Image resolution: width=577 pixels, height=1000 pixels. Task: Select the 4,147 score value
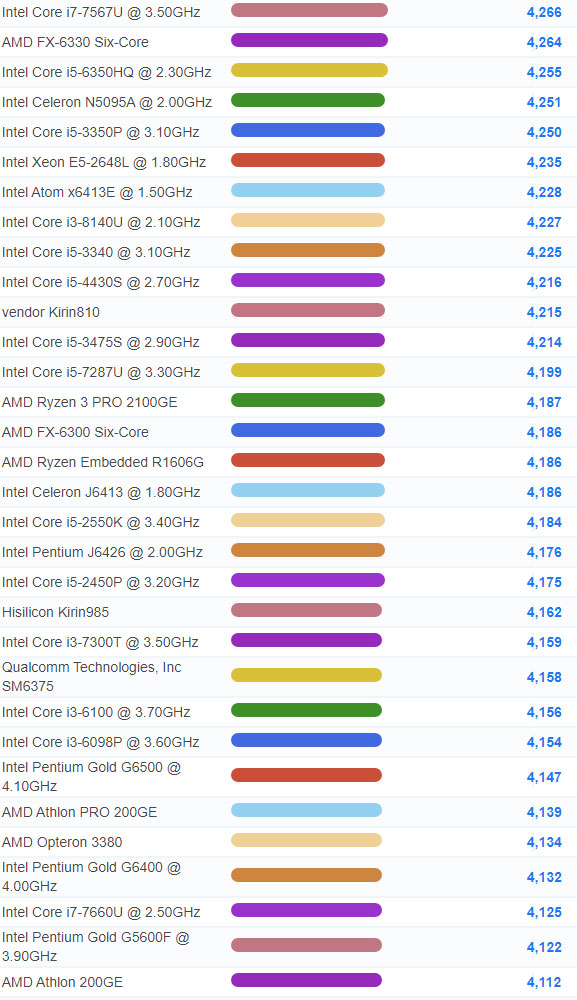[x=544, y=777]
